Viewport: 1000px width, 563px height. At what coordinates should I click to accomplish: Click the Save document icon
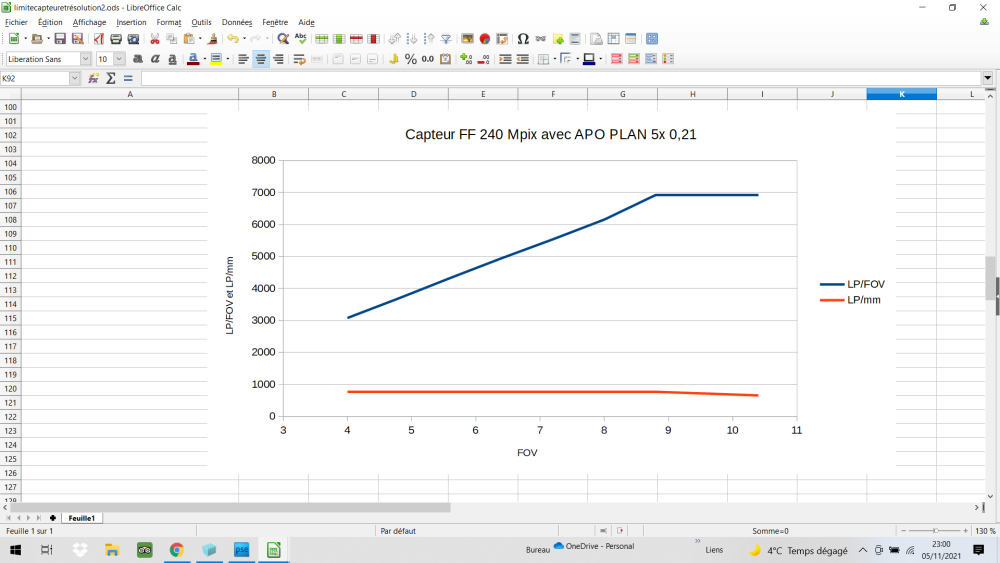click(x=60, y=39)
